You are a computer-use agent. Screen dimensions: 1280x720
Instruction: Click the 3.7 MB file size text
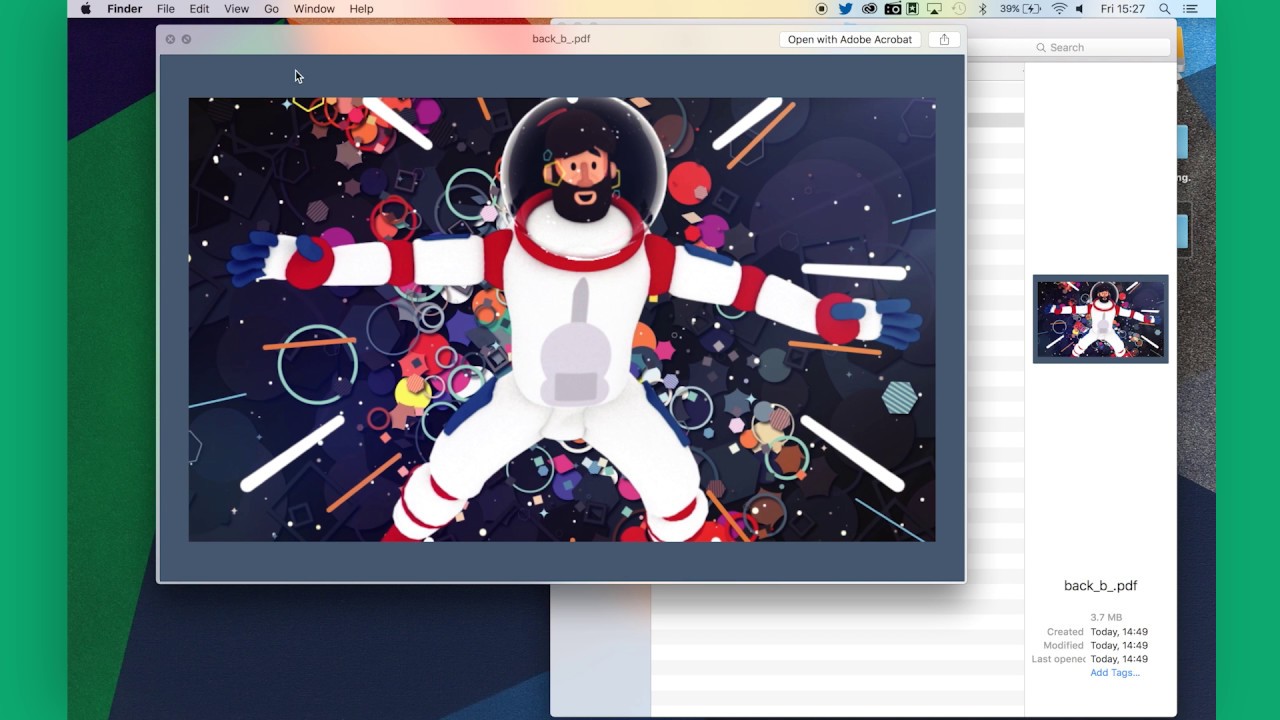pyautogui.click(x=1106, y=618)
